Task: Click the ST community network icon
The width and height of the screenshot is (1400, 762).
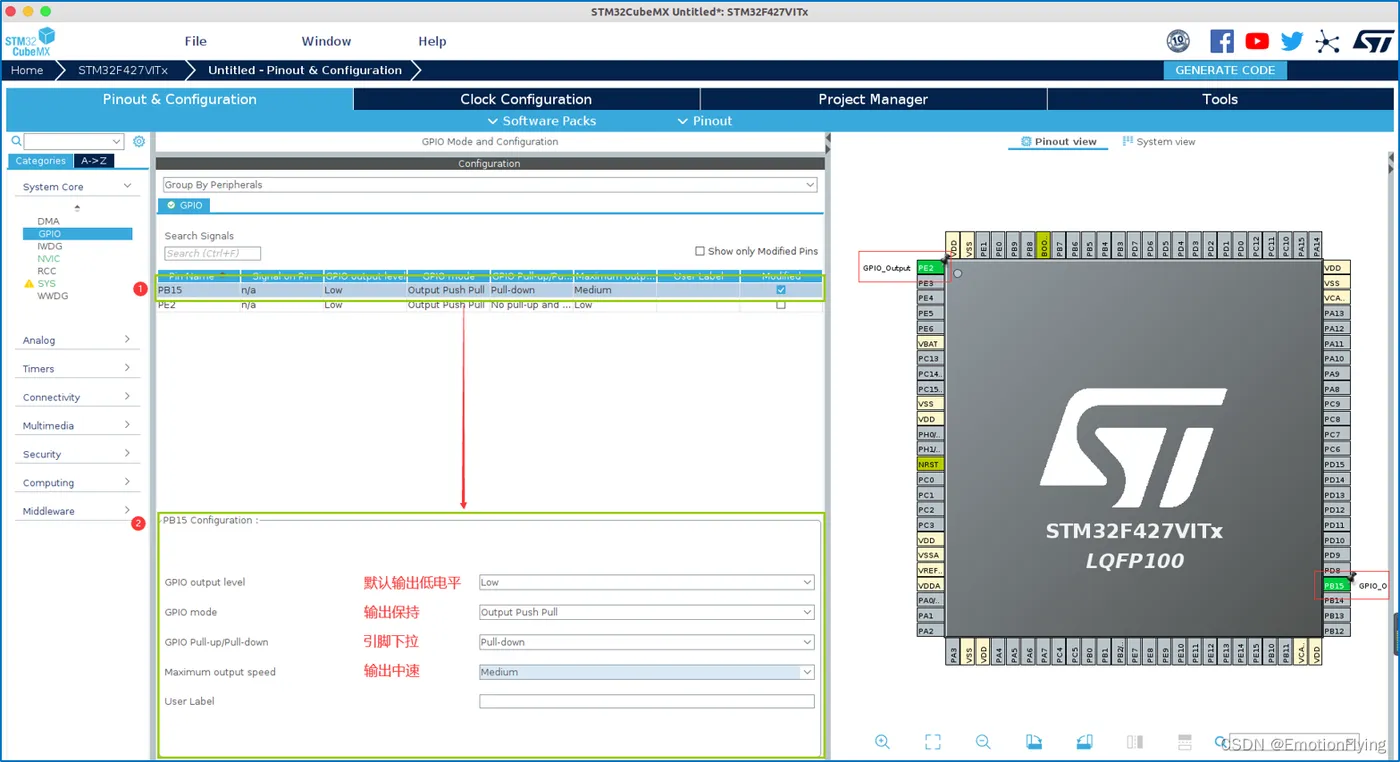Action: [1327, 41]
